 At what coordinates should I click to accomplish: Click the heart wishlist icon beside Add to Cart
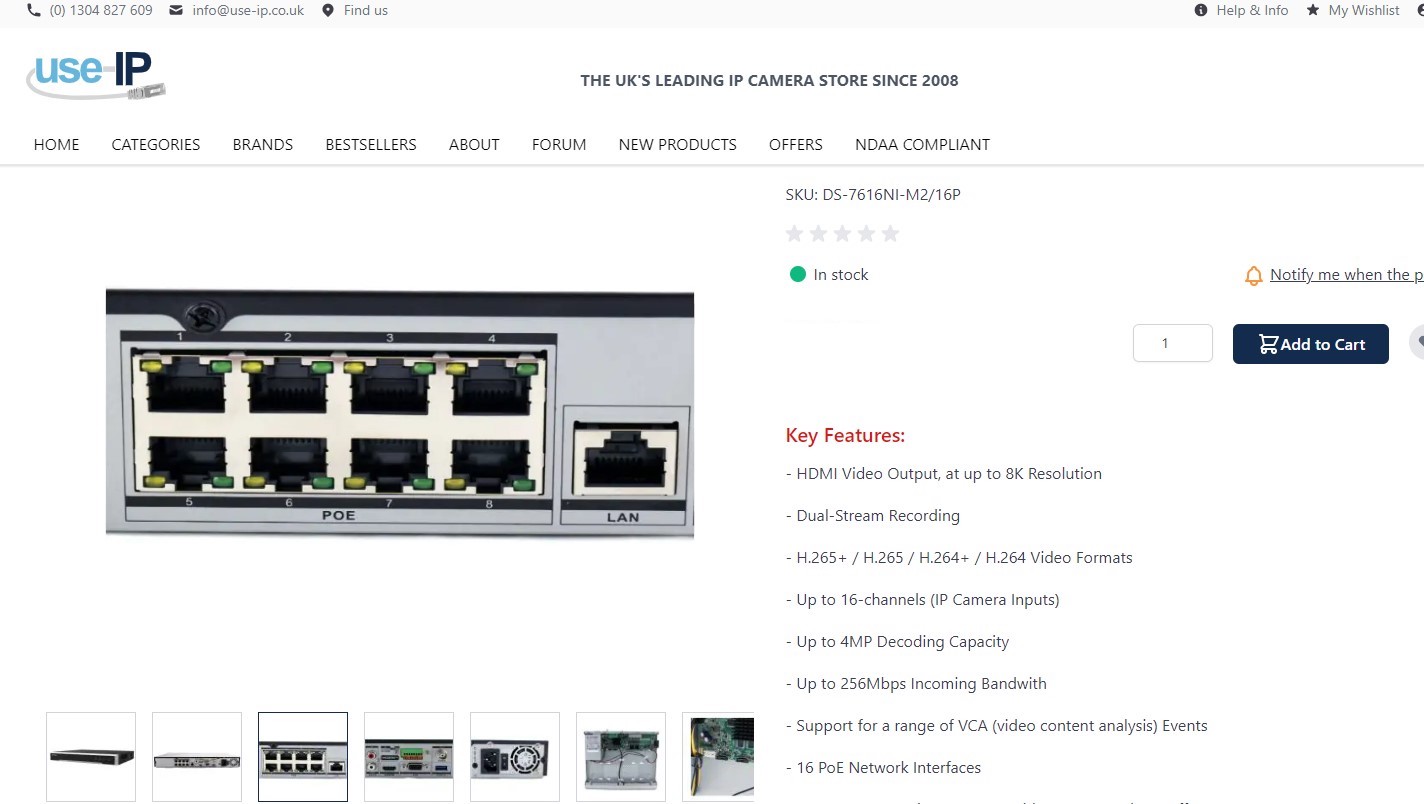click(x=1416, y=343)
